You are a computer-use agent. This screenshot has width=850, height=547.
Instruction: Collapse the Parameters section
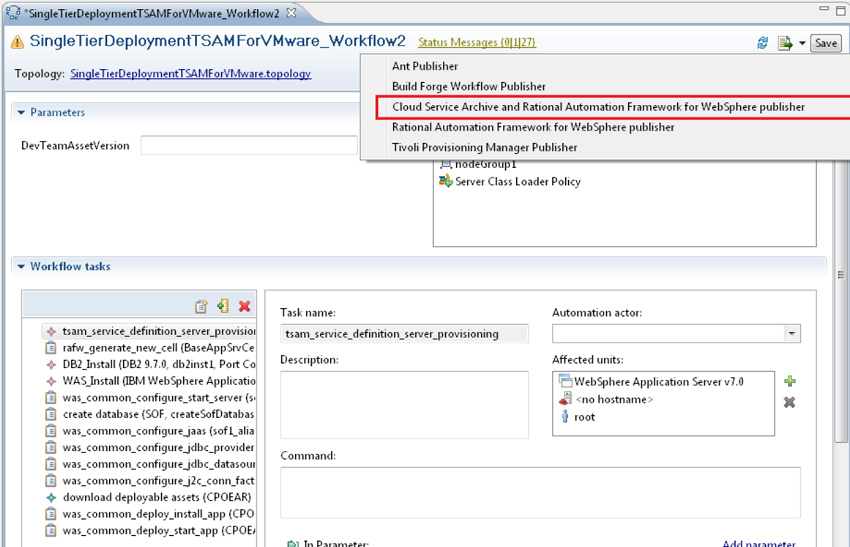[21, 112]
